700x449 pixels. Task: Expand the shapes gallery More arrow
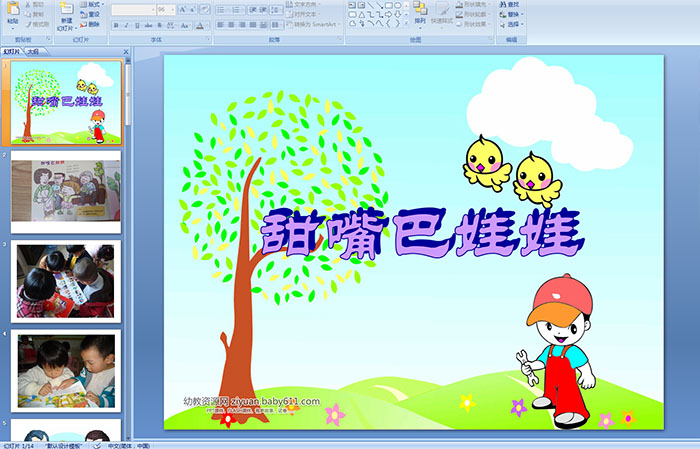[406, 23]
